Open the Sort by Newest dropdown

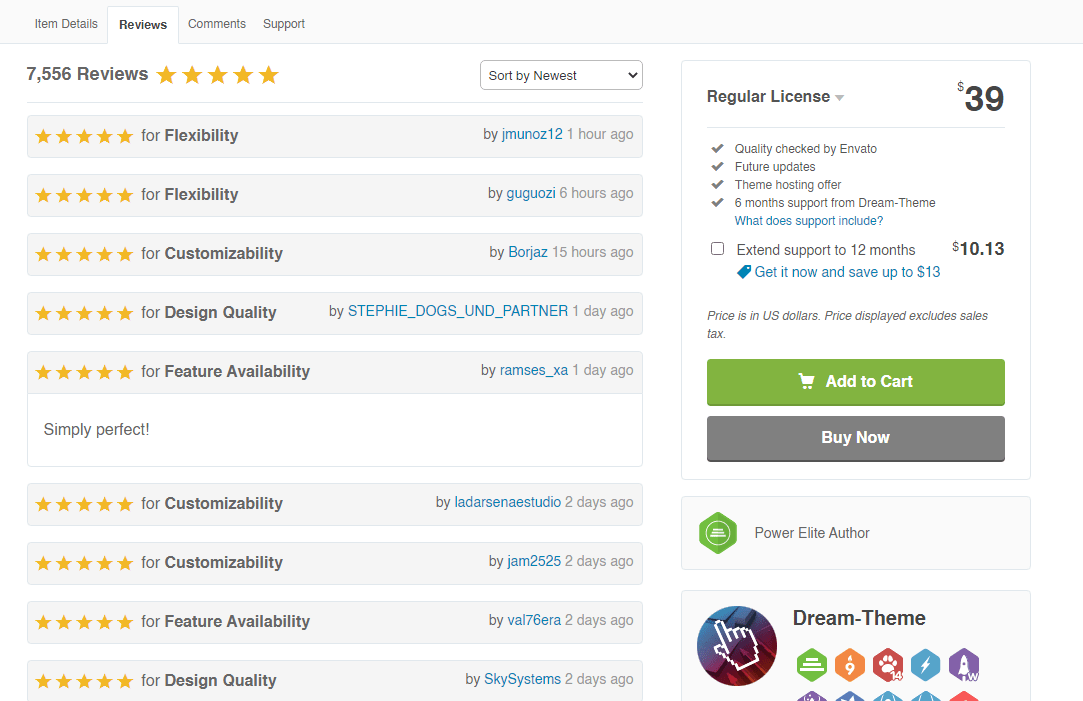561,75
